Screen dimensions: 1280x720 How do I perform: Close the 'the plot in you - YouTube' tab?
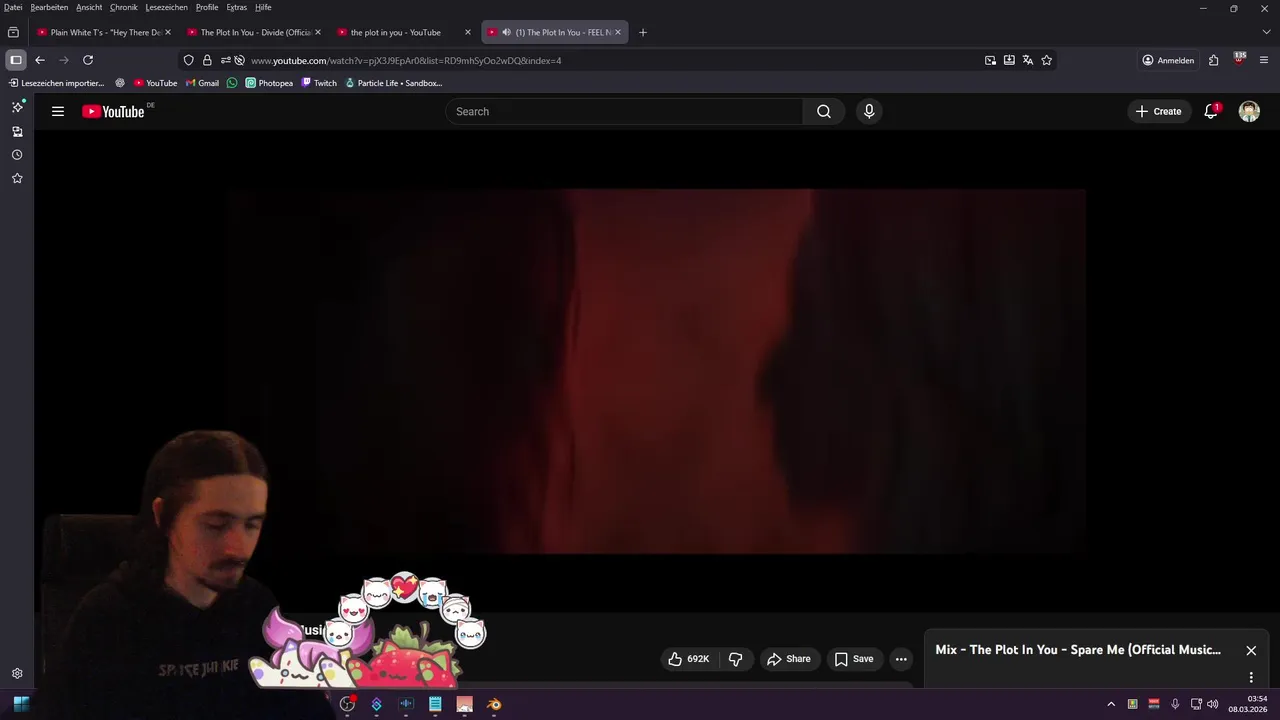(467, 32)
